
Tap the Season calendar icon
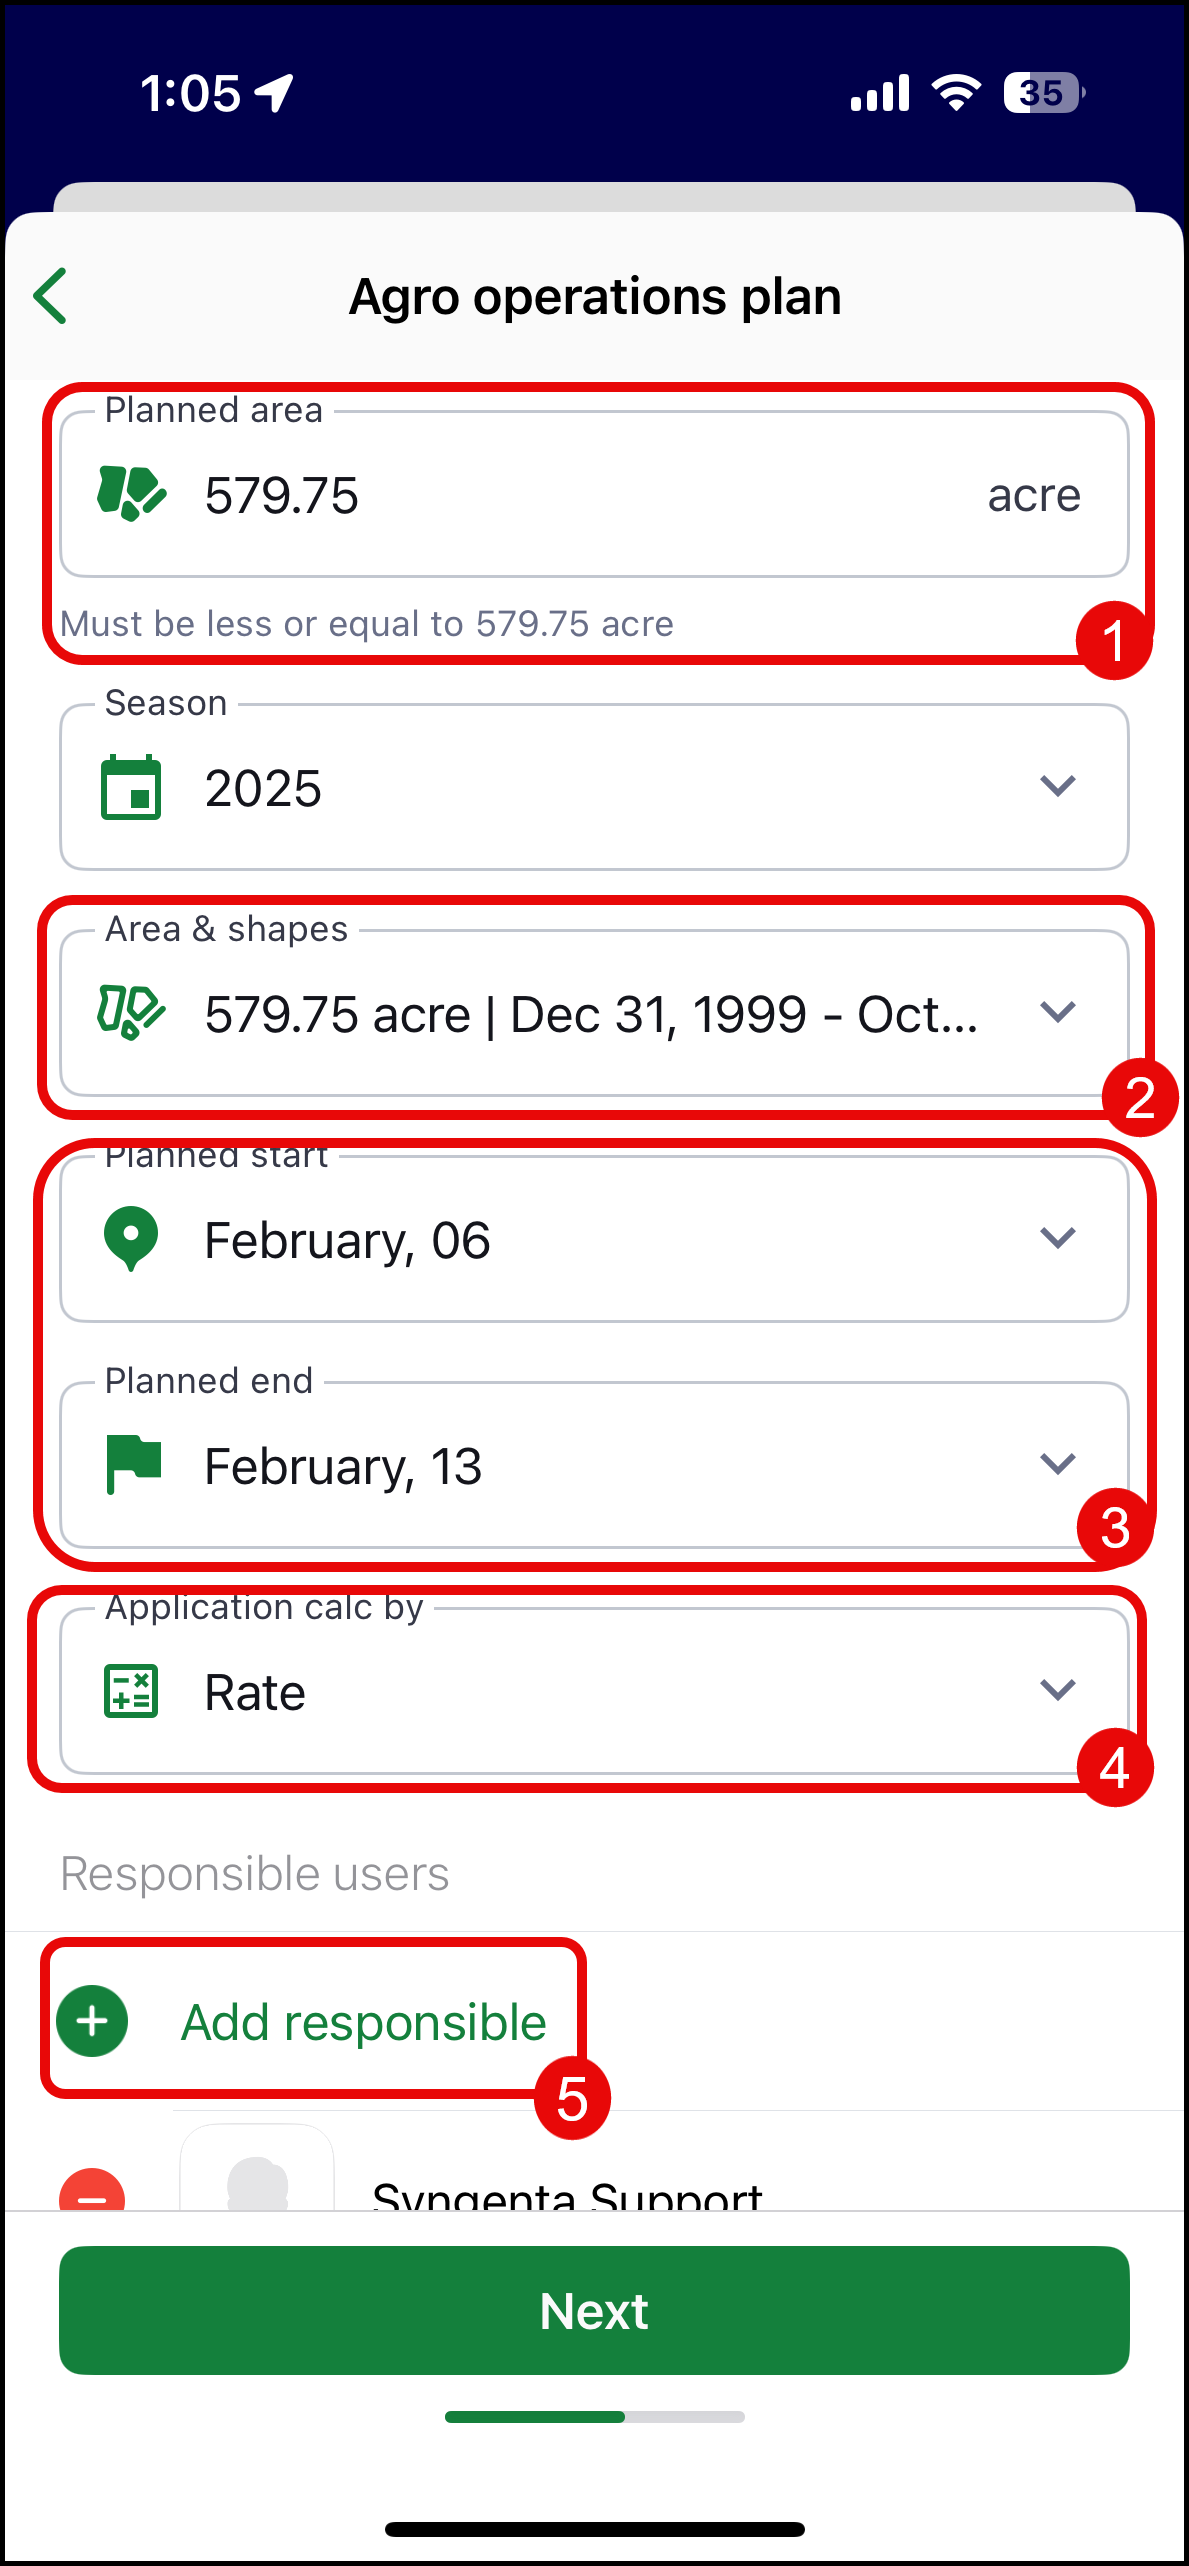[x=131, y=788]
